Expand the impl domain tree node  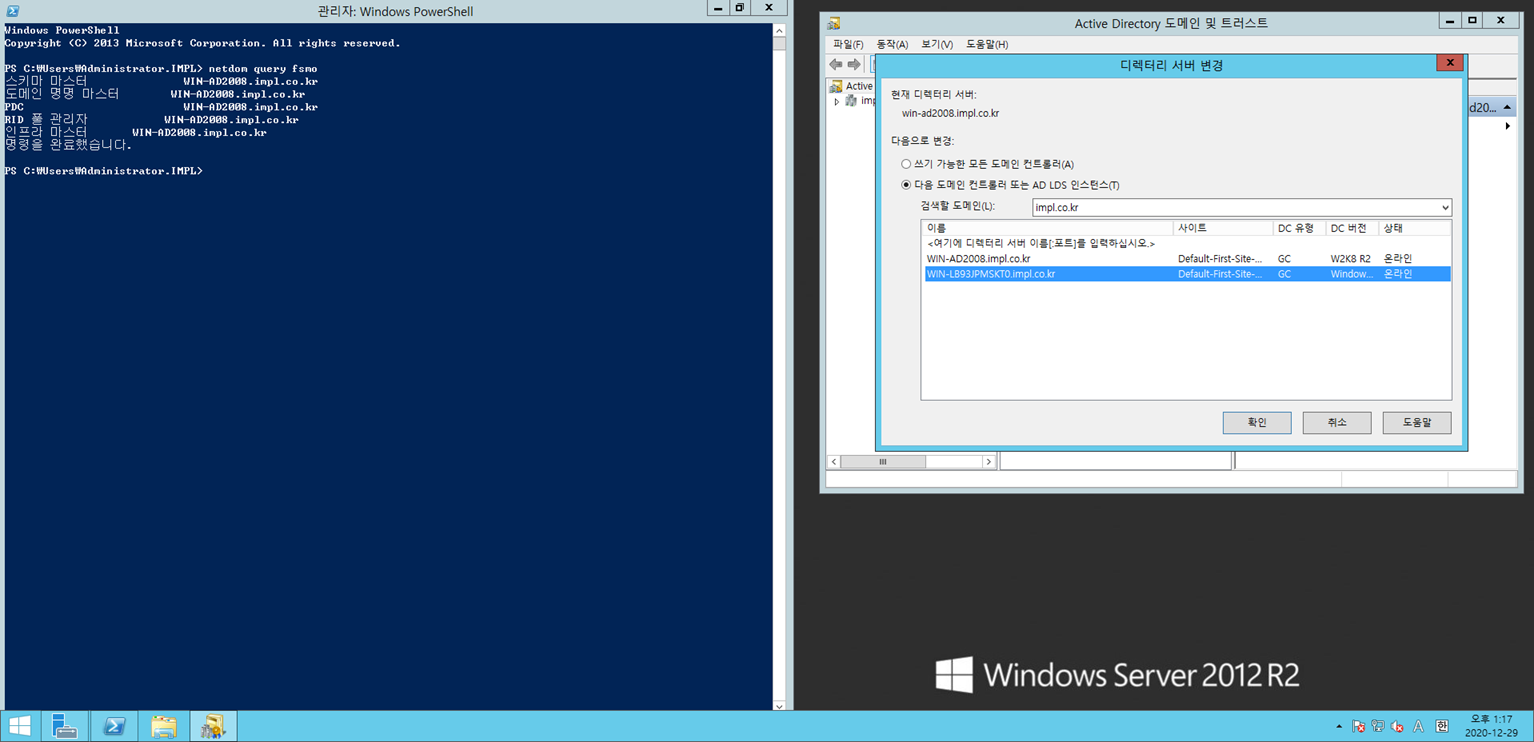pyautogui.click(x=837, y=101)
